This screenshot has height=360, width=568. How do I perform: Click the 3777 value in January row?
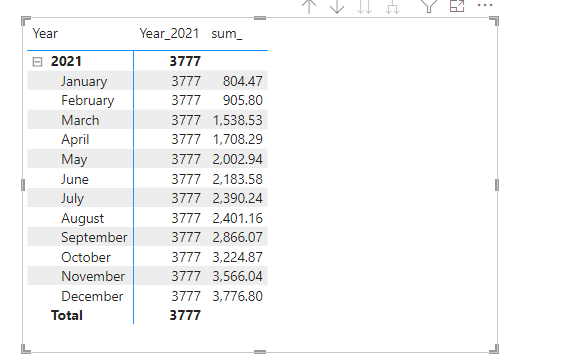pyautogui.click(x=186, y=81)
